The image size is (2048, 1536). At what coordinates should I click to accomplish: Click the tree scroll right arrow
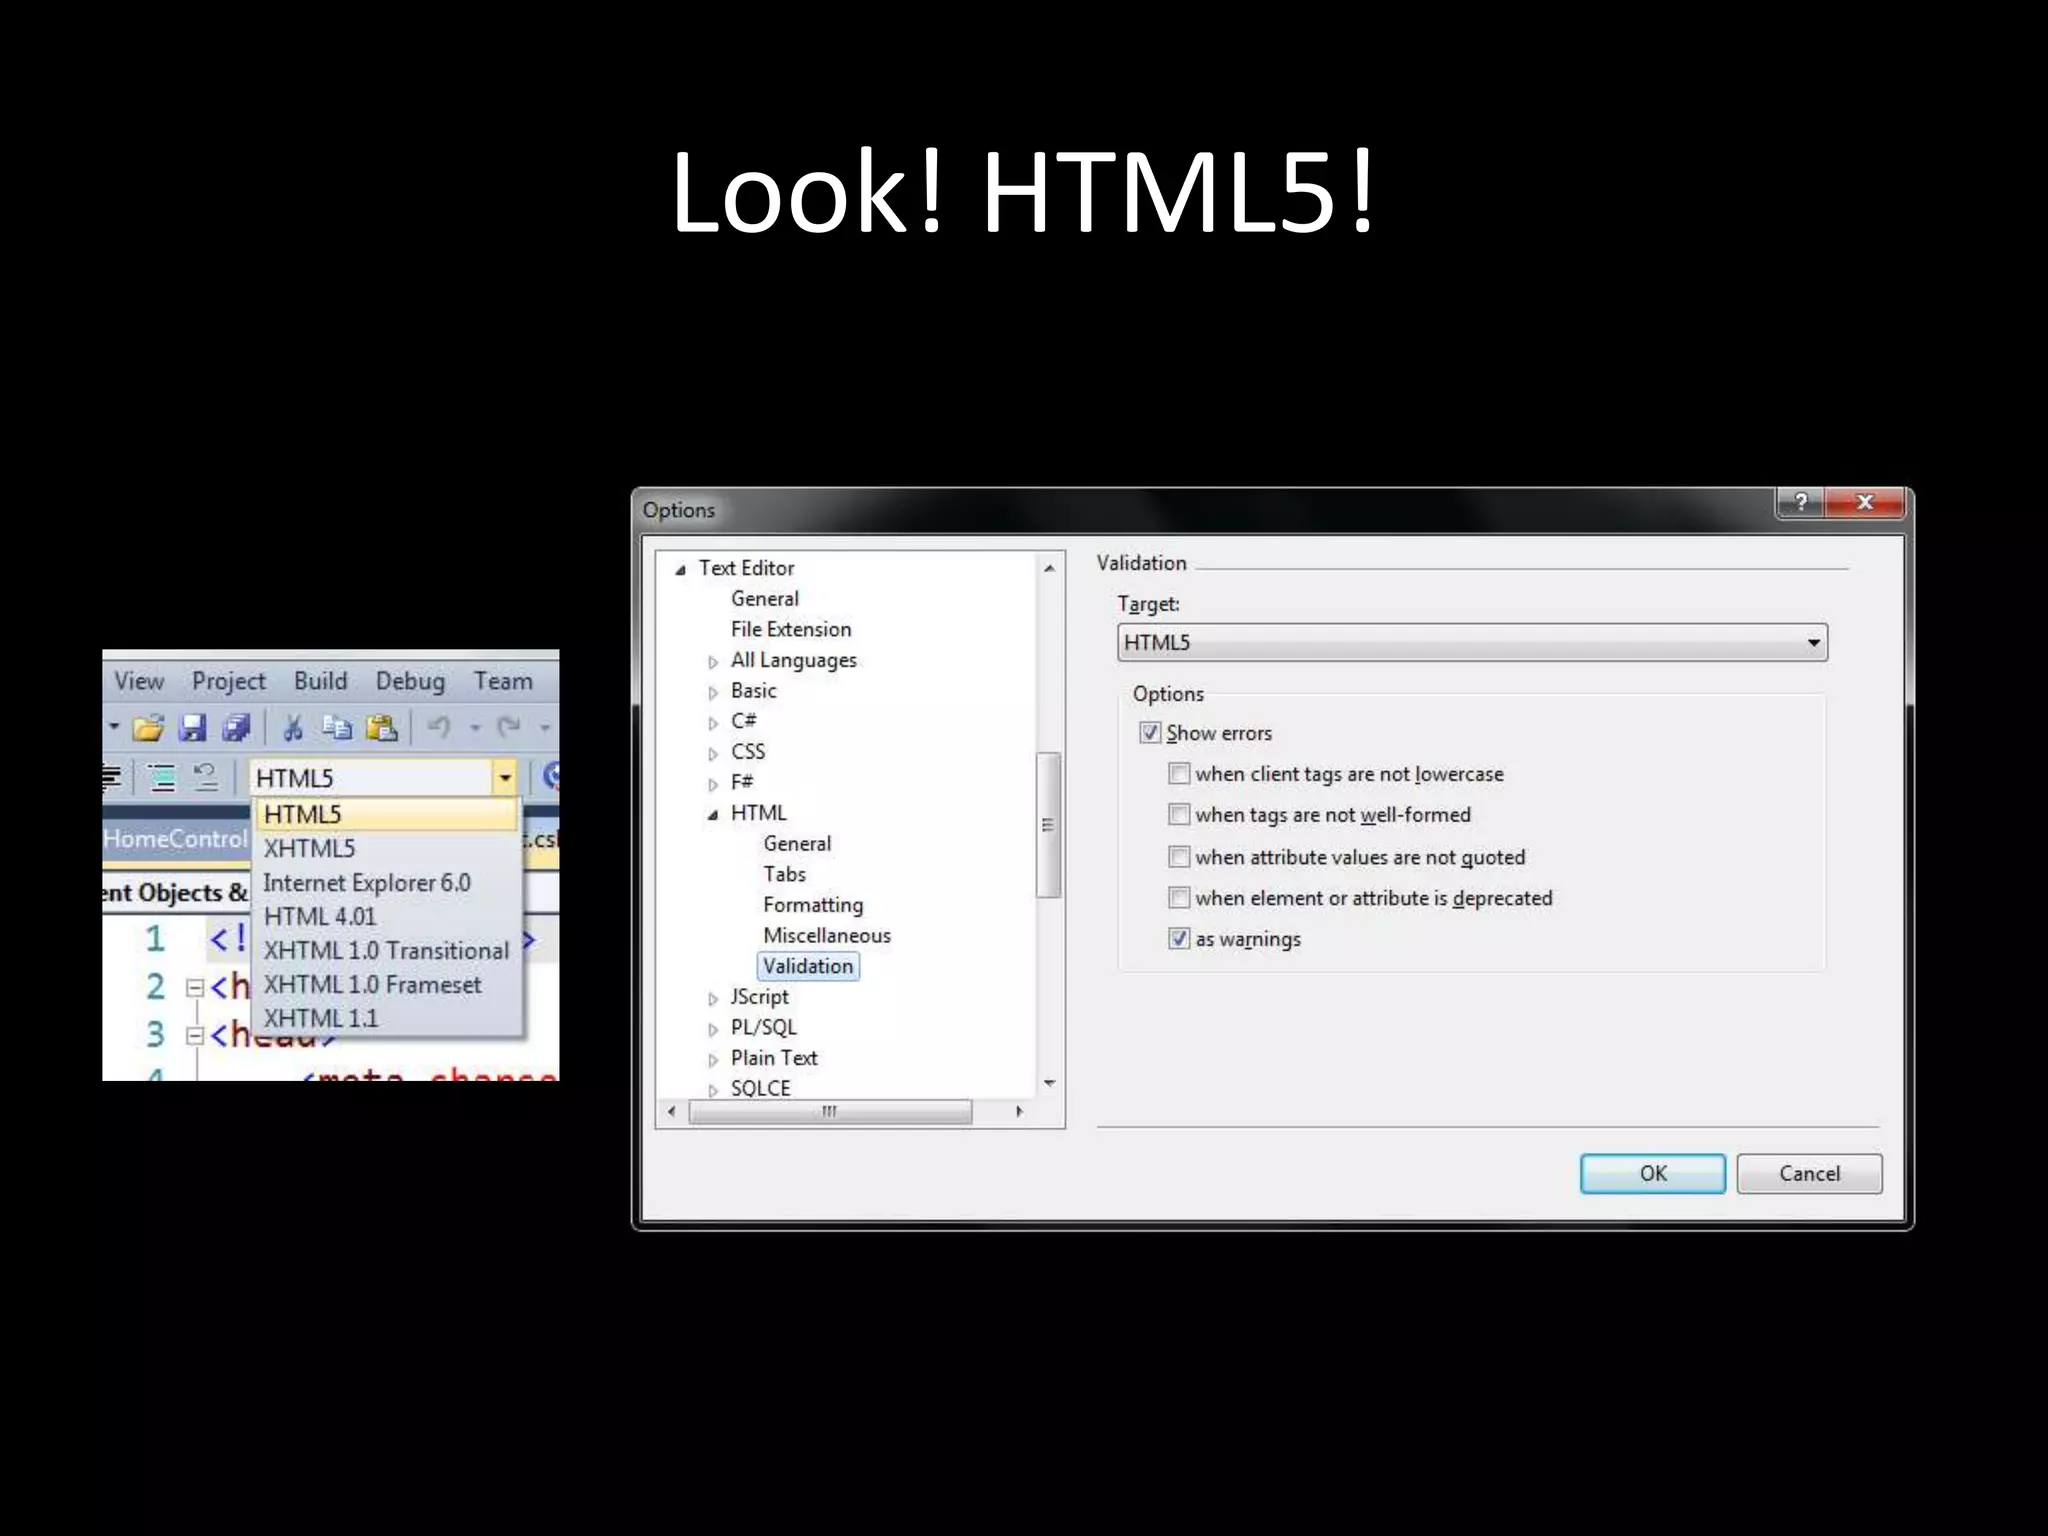[x=1019, y=1111]
